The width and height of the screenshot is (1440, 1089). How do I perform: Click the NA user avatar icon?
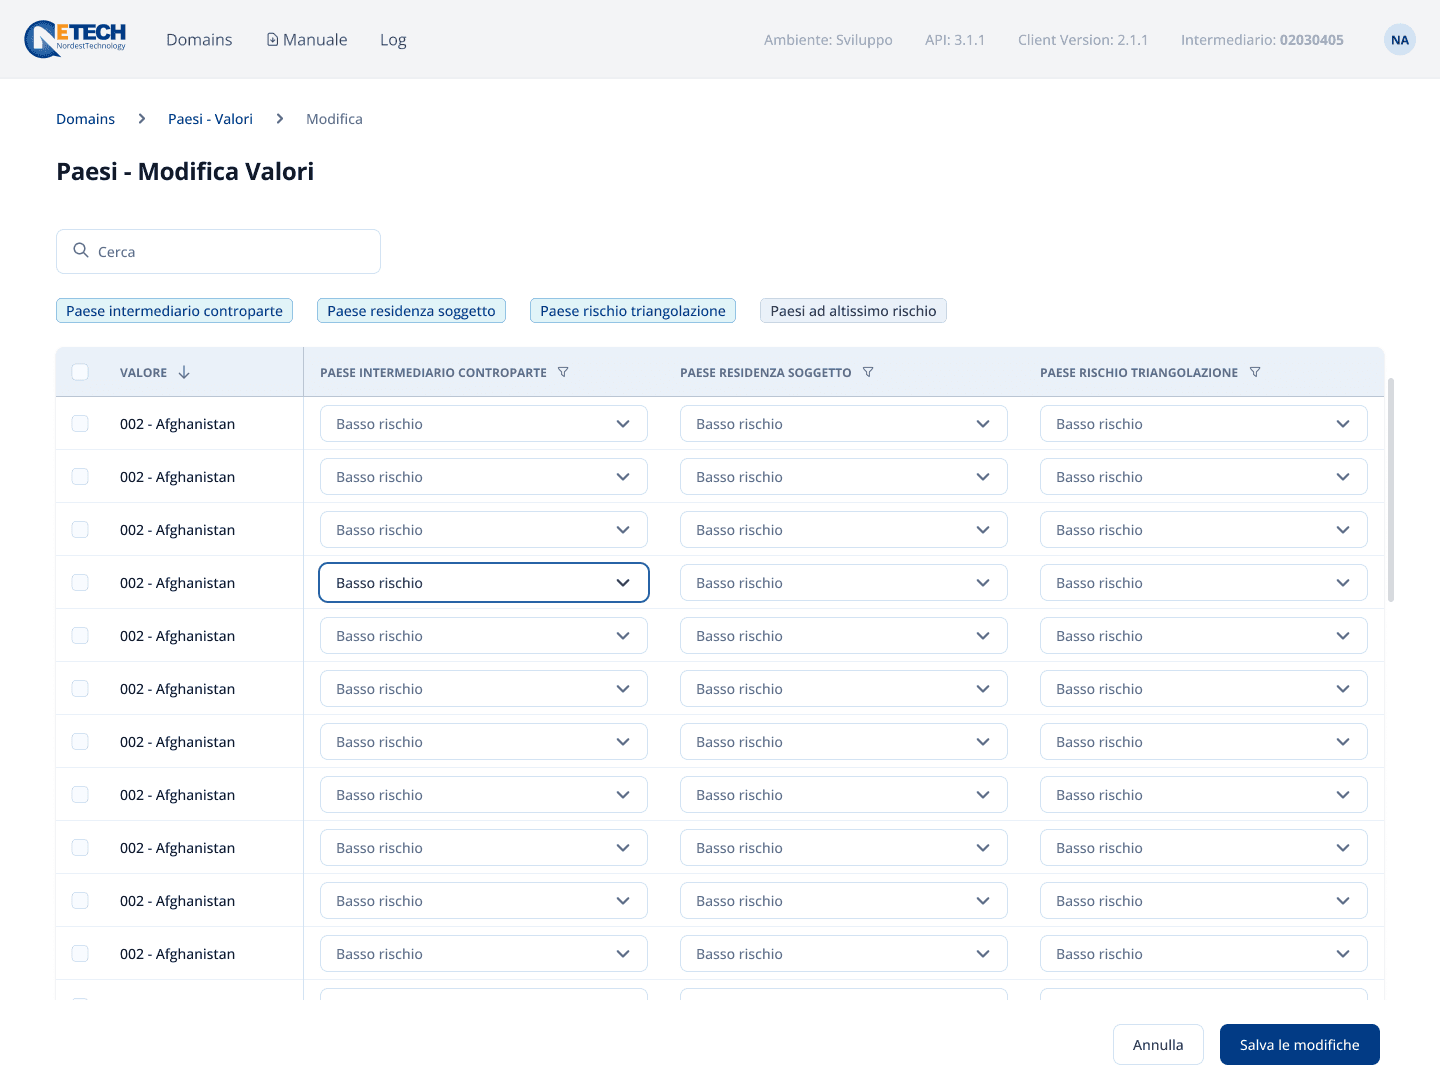tap(1399, 40)
